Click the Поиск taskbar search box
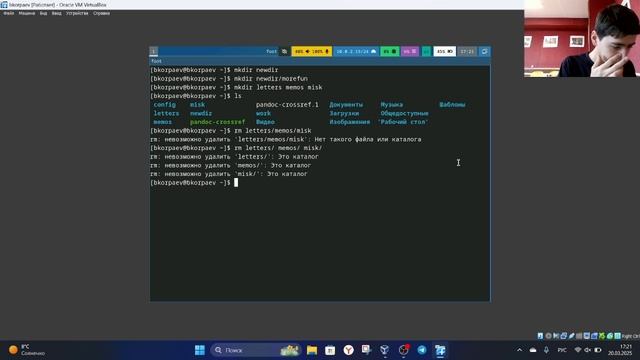 pos(256,350)
